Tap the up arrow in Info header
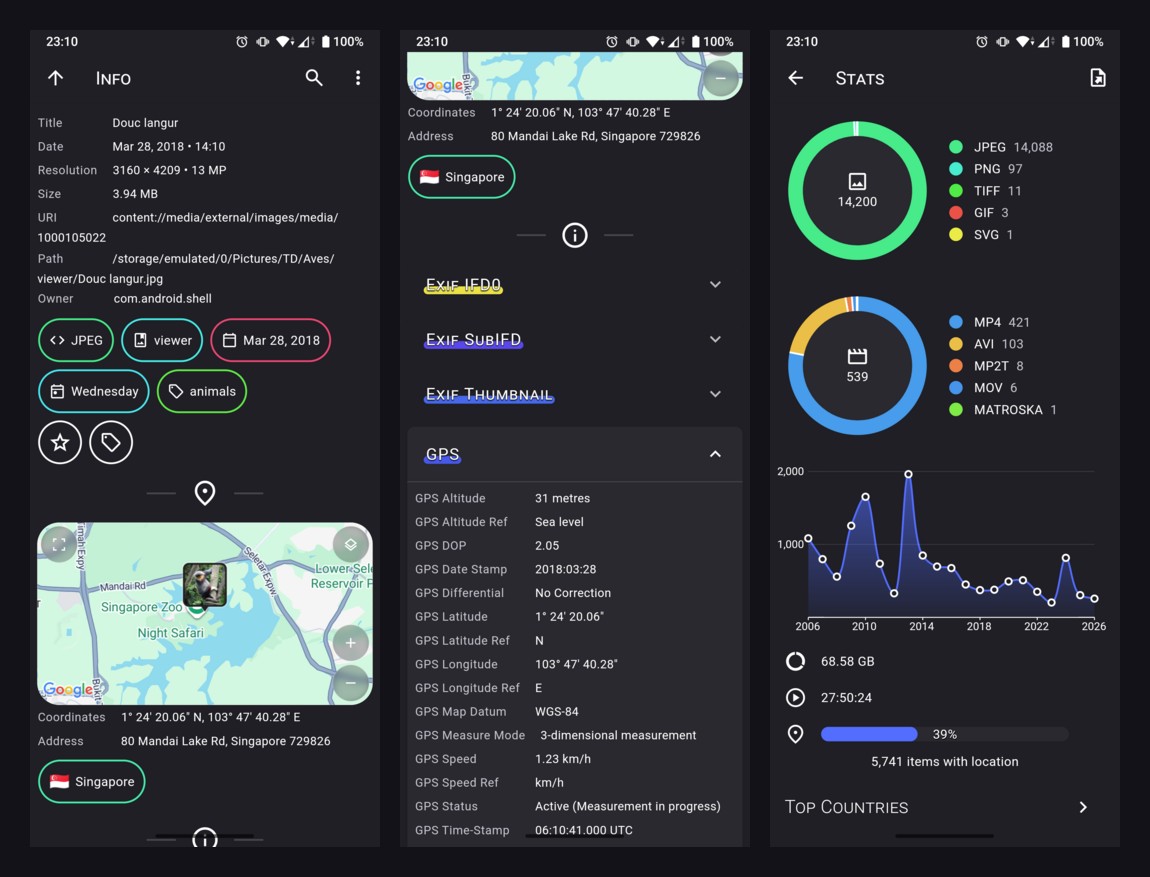 coord(56,78)
